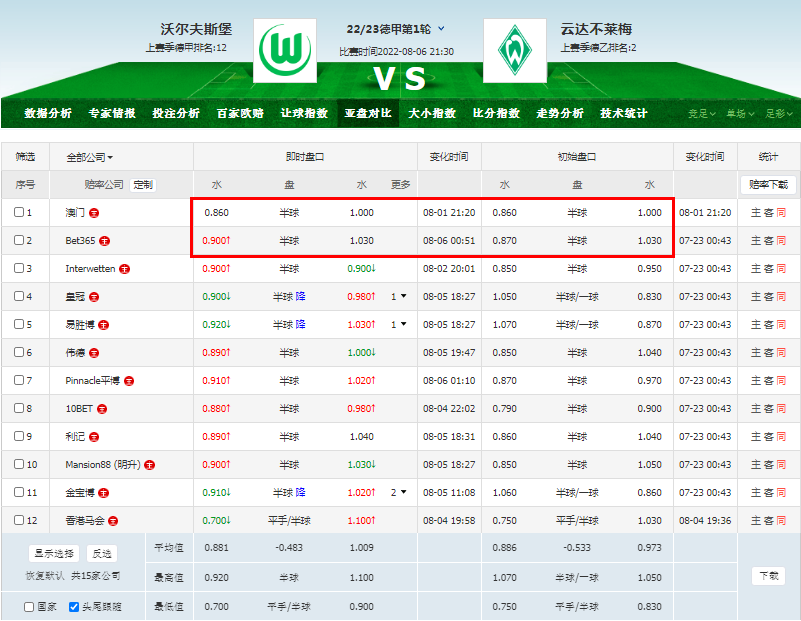Click 客 stats icon in 金宝博 row
Viewport: 801px width, 621px height.
click(769, 492)
